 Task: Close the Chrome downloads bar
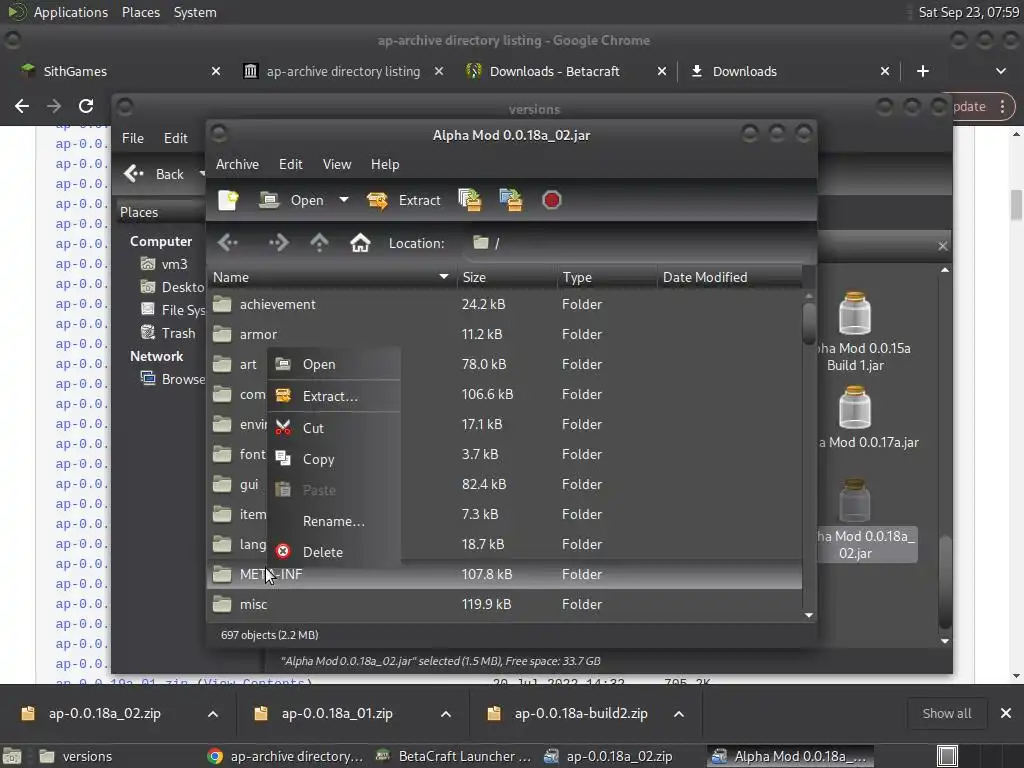1006,714
